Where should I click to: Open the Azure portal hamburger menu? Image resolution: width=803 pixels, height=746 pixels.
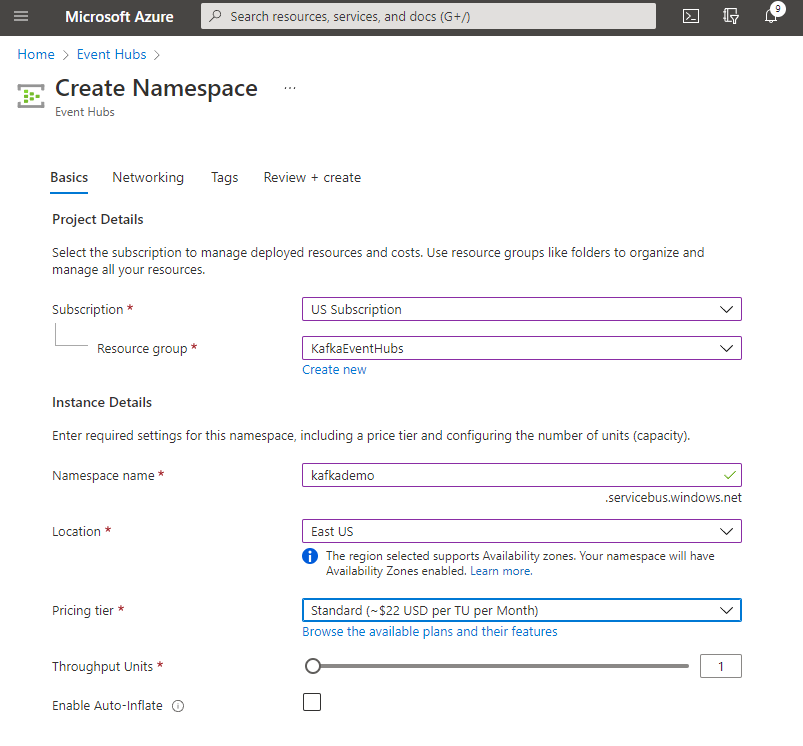click(21, 16)
